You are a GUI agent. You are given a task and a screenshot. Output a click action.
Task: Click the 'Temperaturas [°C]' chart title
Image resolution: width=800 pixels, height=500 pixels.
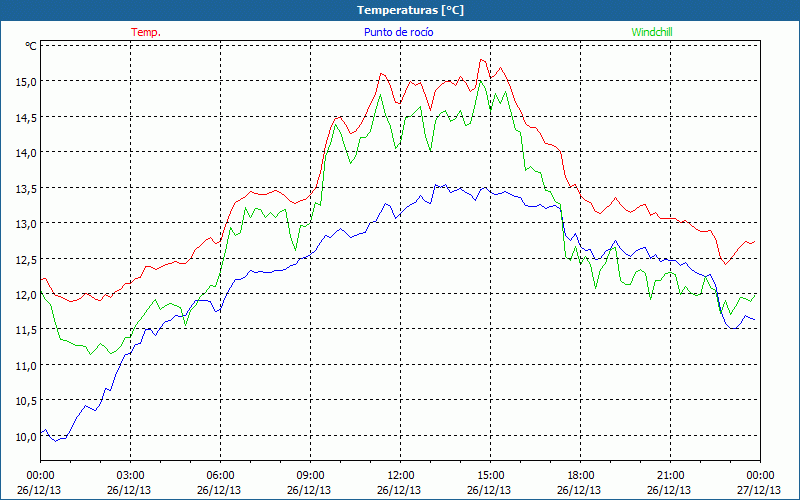[x=410, y=10]
